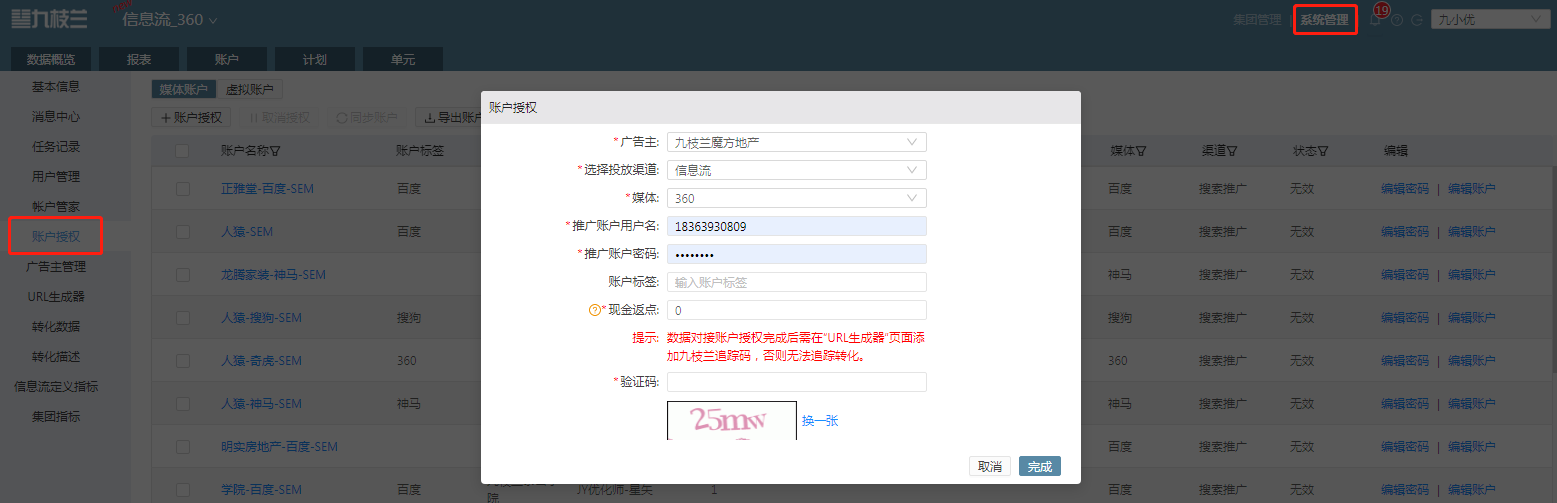The image size is (1557, 503).
Task: Switch to the 计划 tab
Action: 315,59
